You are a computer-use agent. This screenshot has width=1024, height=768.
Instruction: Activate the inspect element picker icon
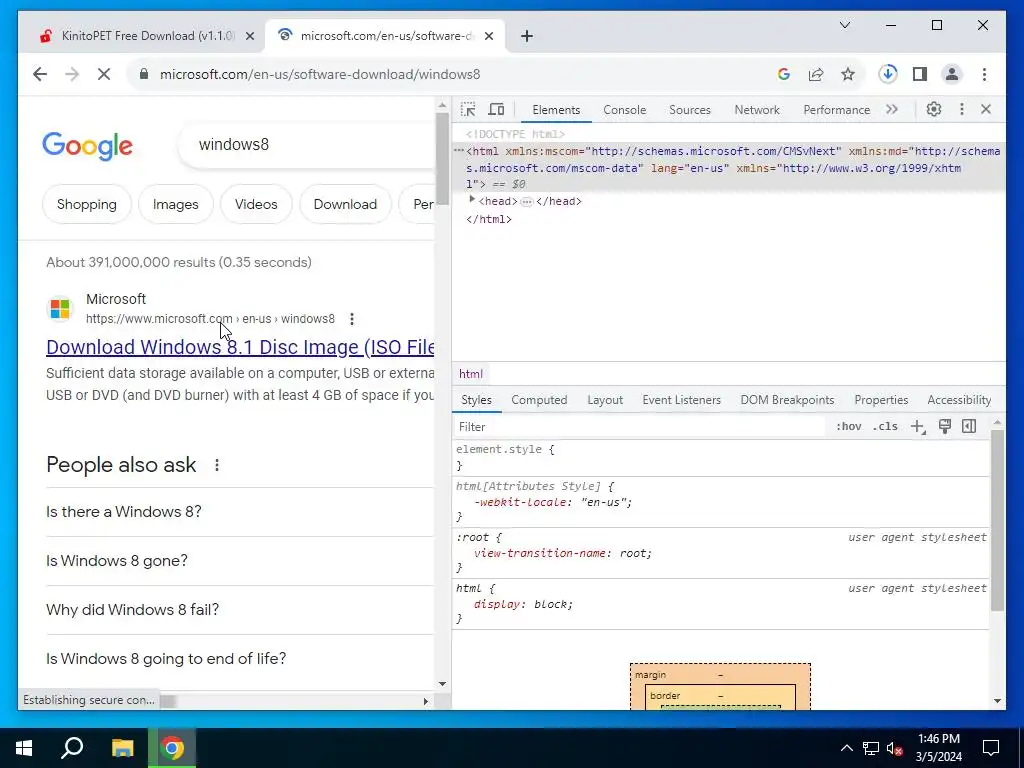[x=468, y=109]
